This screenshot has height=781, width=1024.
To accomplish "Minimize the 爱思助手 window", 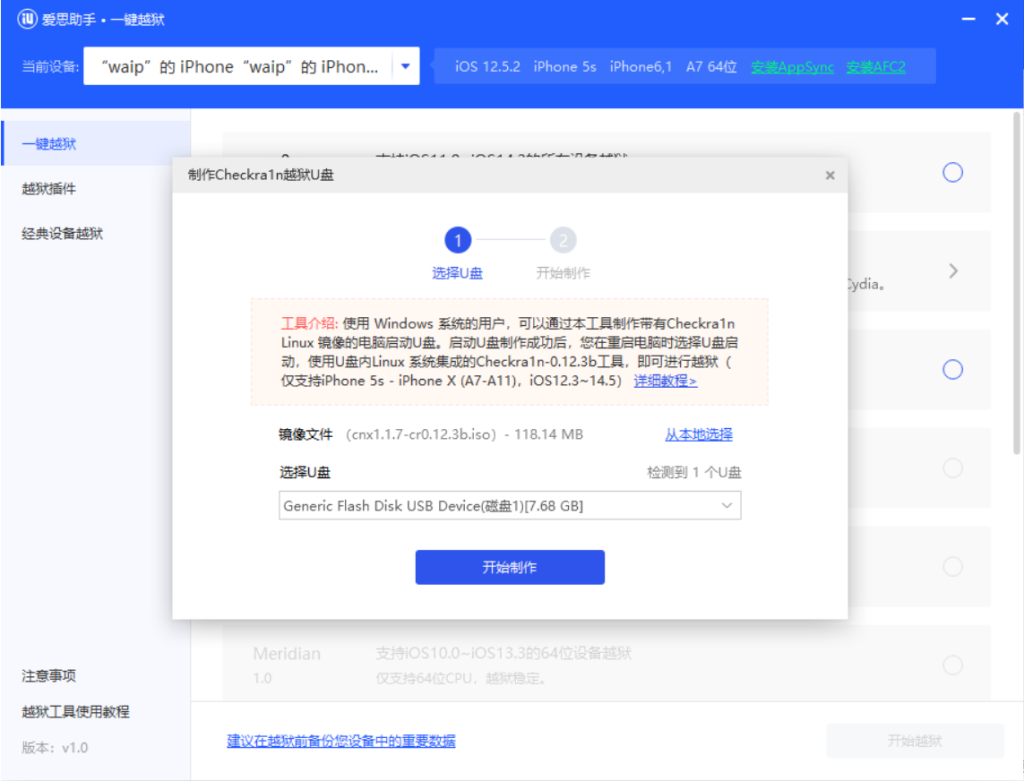I will pyautogui.click(x=966, y=19).
